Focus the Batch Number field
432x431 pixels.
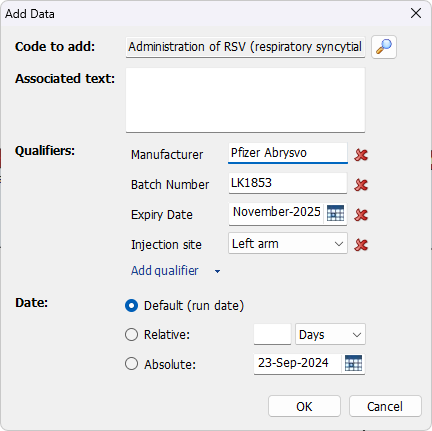[x=288, y=183]
